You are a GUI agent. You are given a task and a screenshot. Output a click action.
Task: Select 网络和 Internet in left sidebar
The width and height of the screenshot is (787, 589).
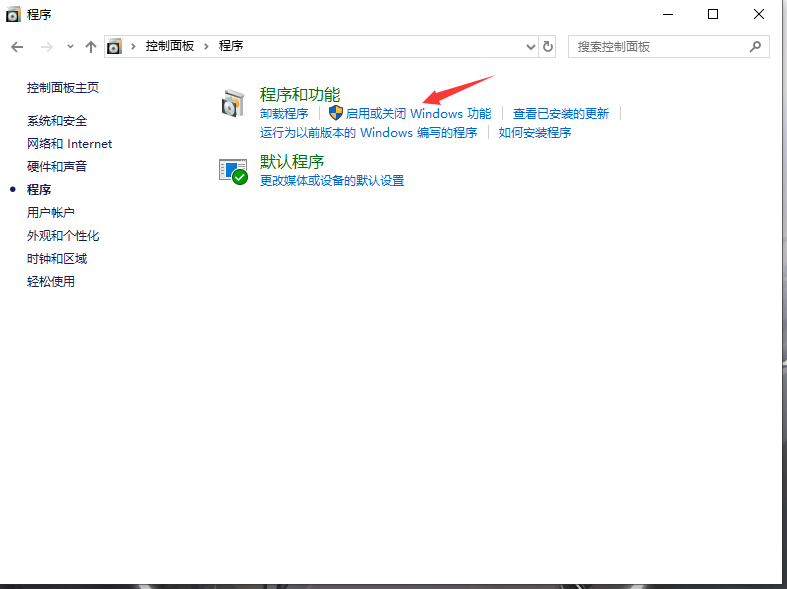[x=69, y=144]
